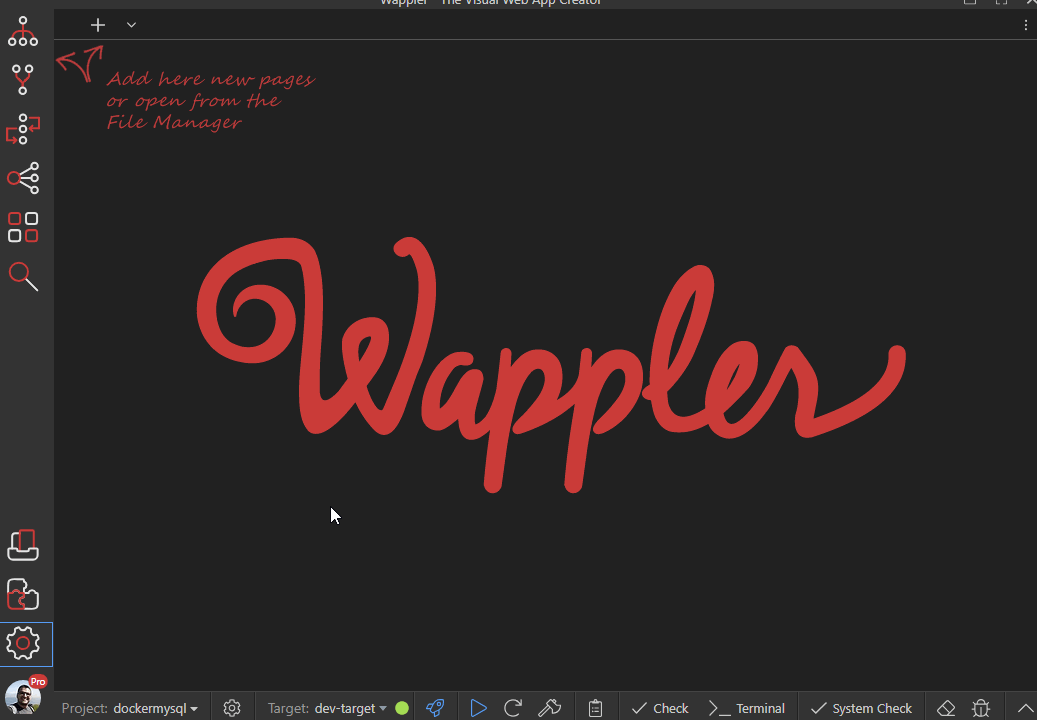Open the site structure tree panel
This screenshot has height=720, width=1037.
click(23, 31)
